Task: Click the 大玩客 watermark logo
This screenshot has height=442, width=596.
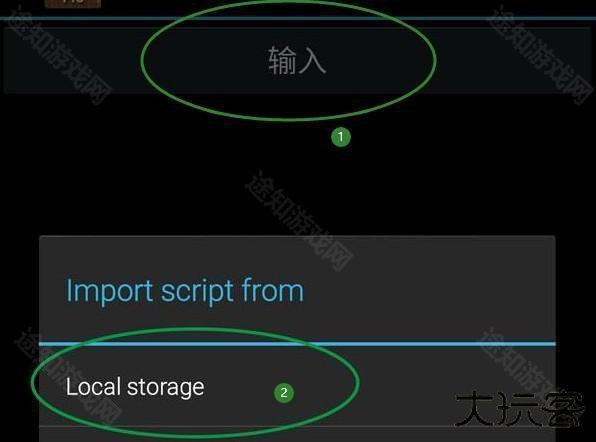Action: [519, 408]
